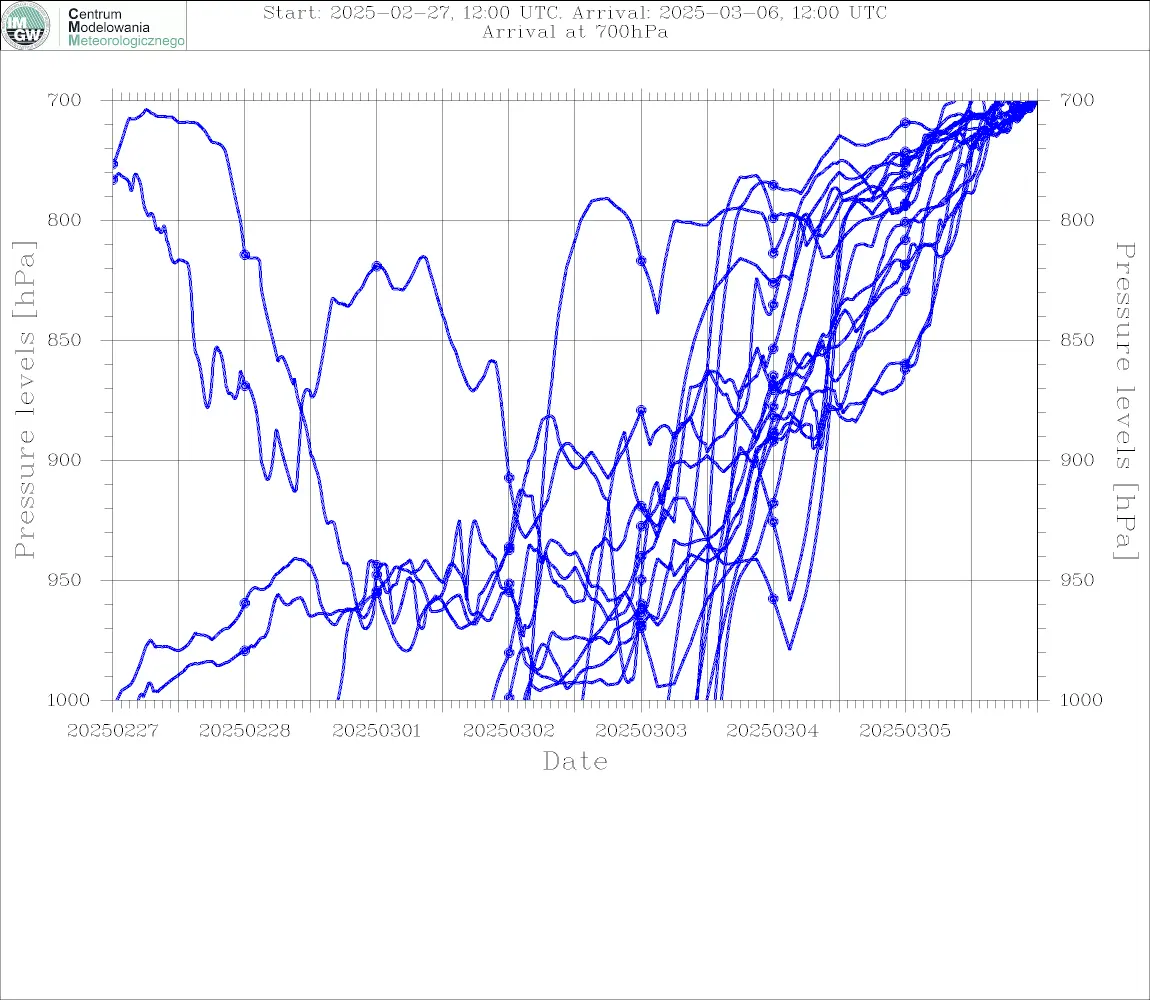Click the left axis 850 label

click(x=65, y=340)
